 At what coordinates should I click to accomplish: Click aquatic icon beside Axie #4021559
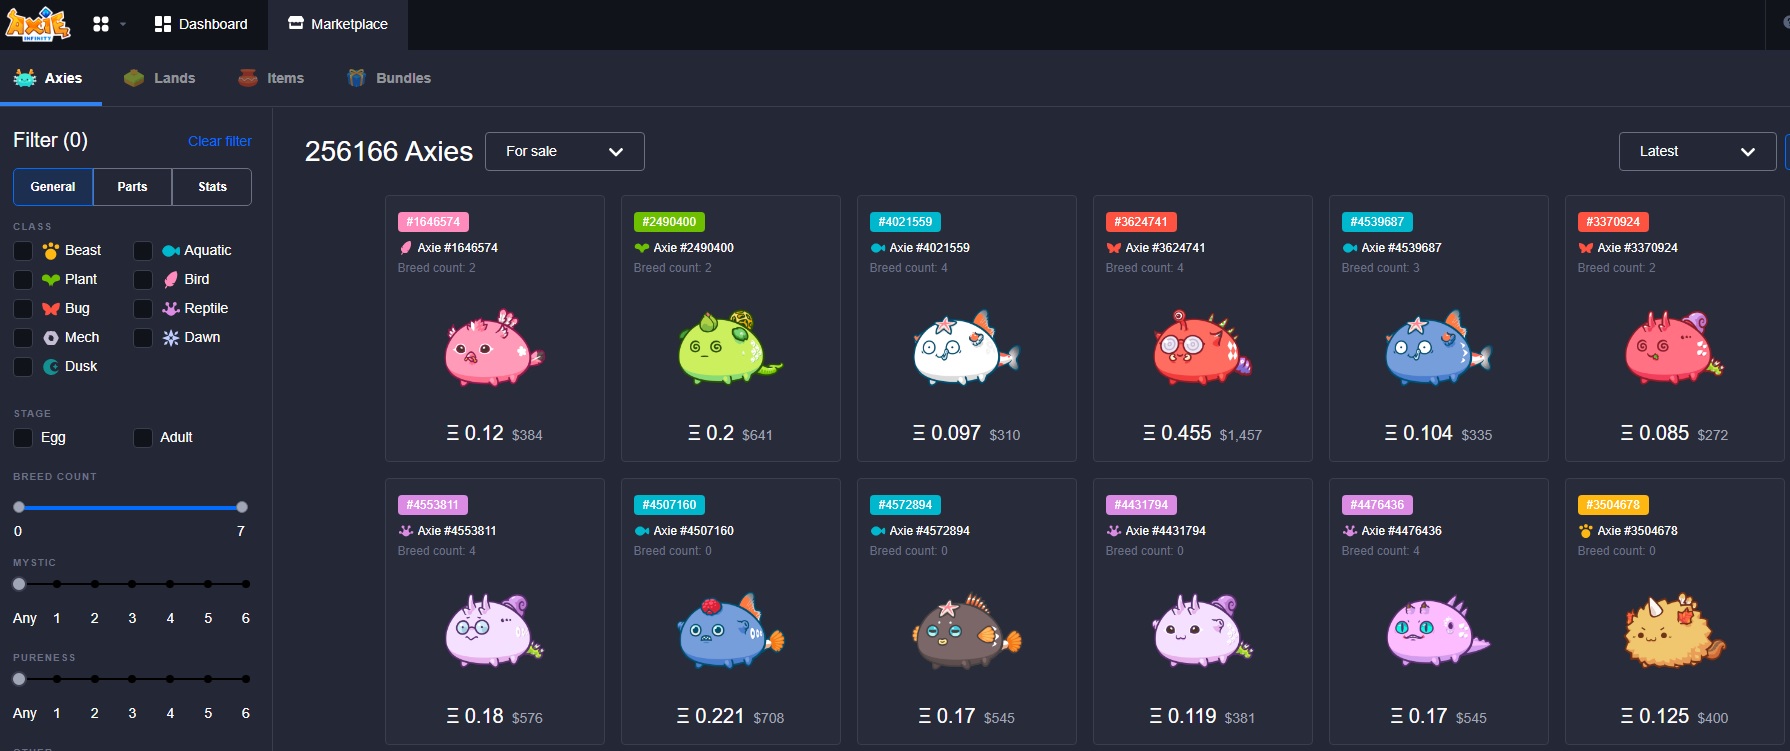(x=878, y=248)
